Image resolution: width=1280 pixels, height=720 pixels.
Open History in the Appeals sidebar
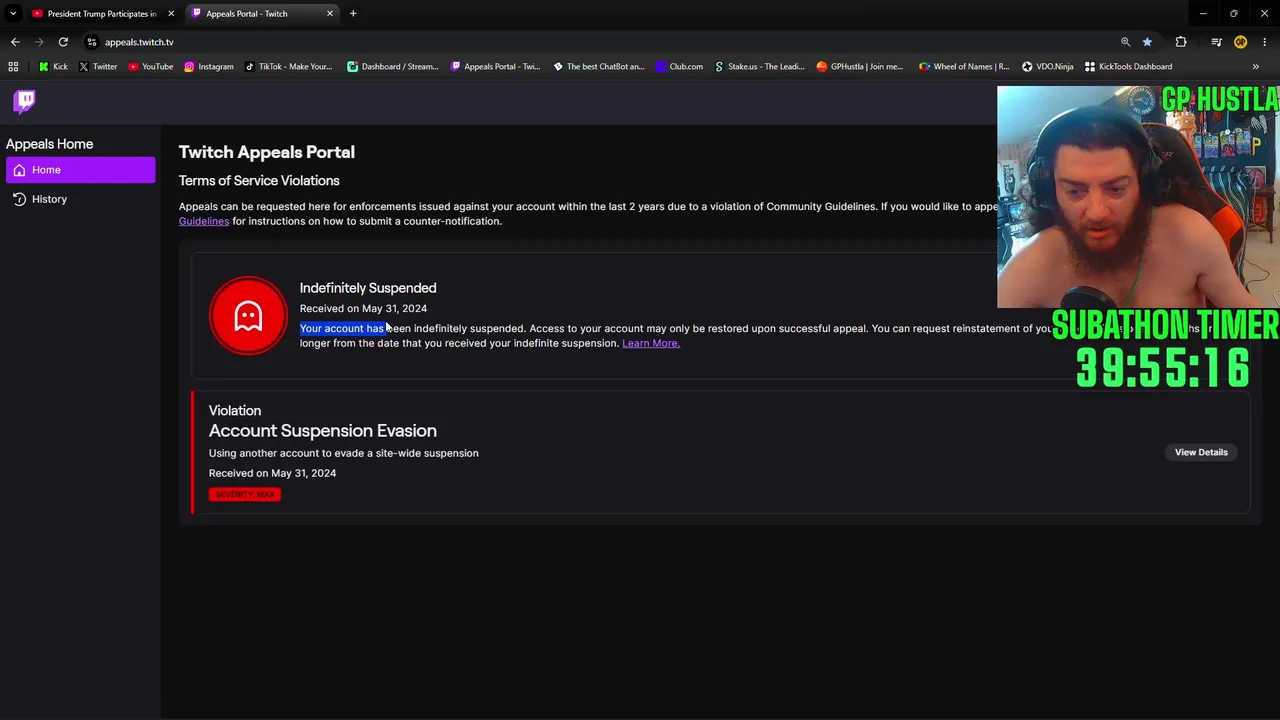pos(80,199)
